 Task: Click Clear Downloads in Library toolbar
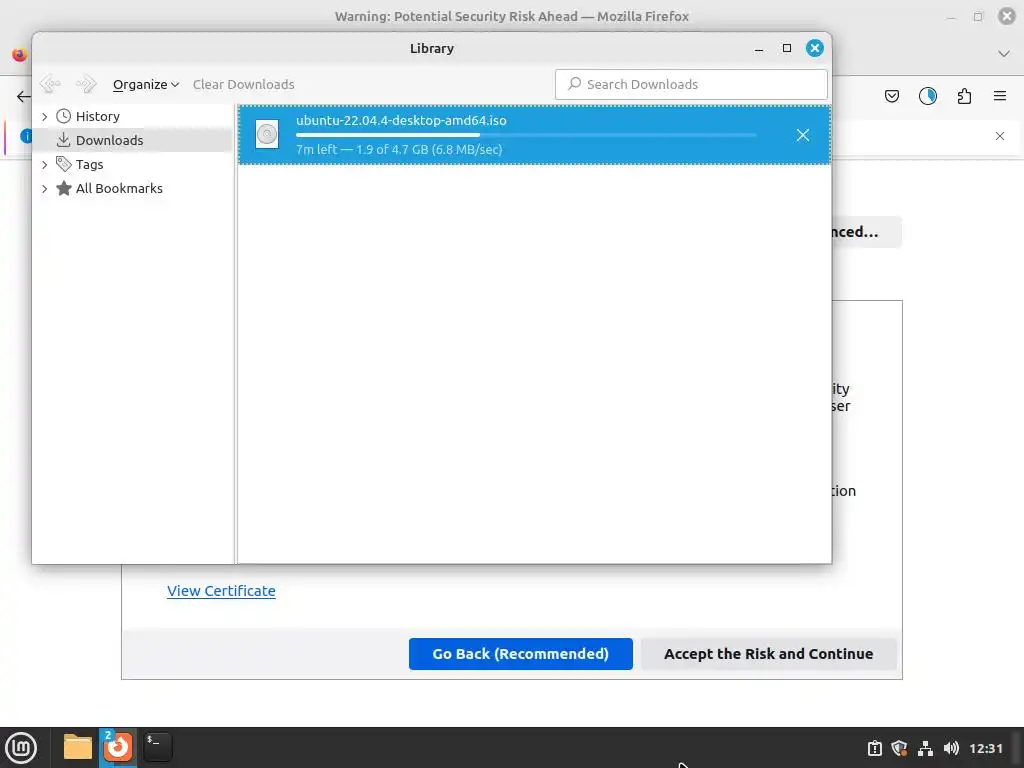click(x=244, y=84)
